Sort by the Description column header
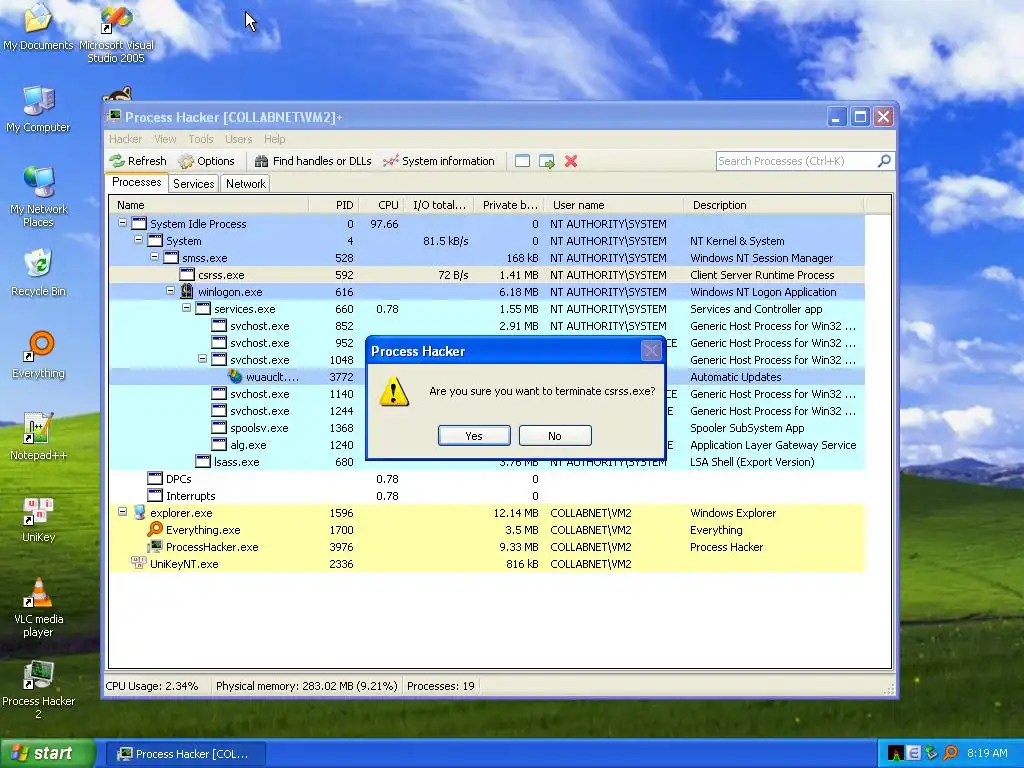Image resolution: width=1024 pixels, height=768 pixels. tap(774, 205)
